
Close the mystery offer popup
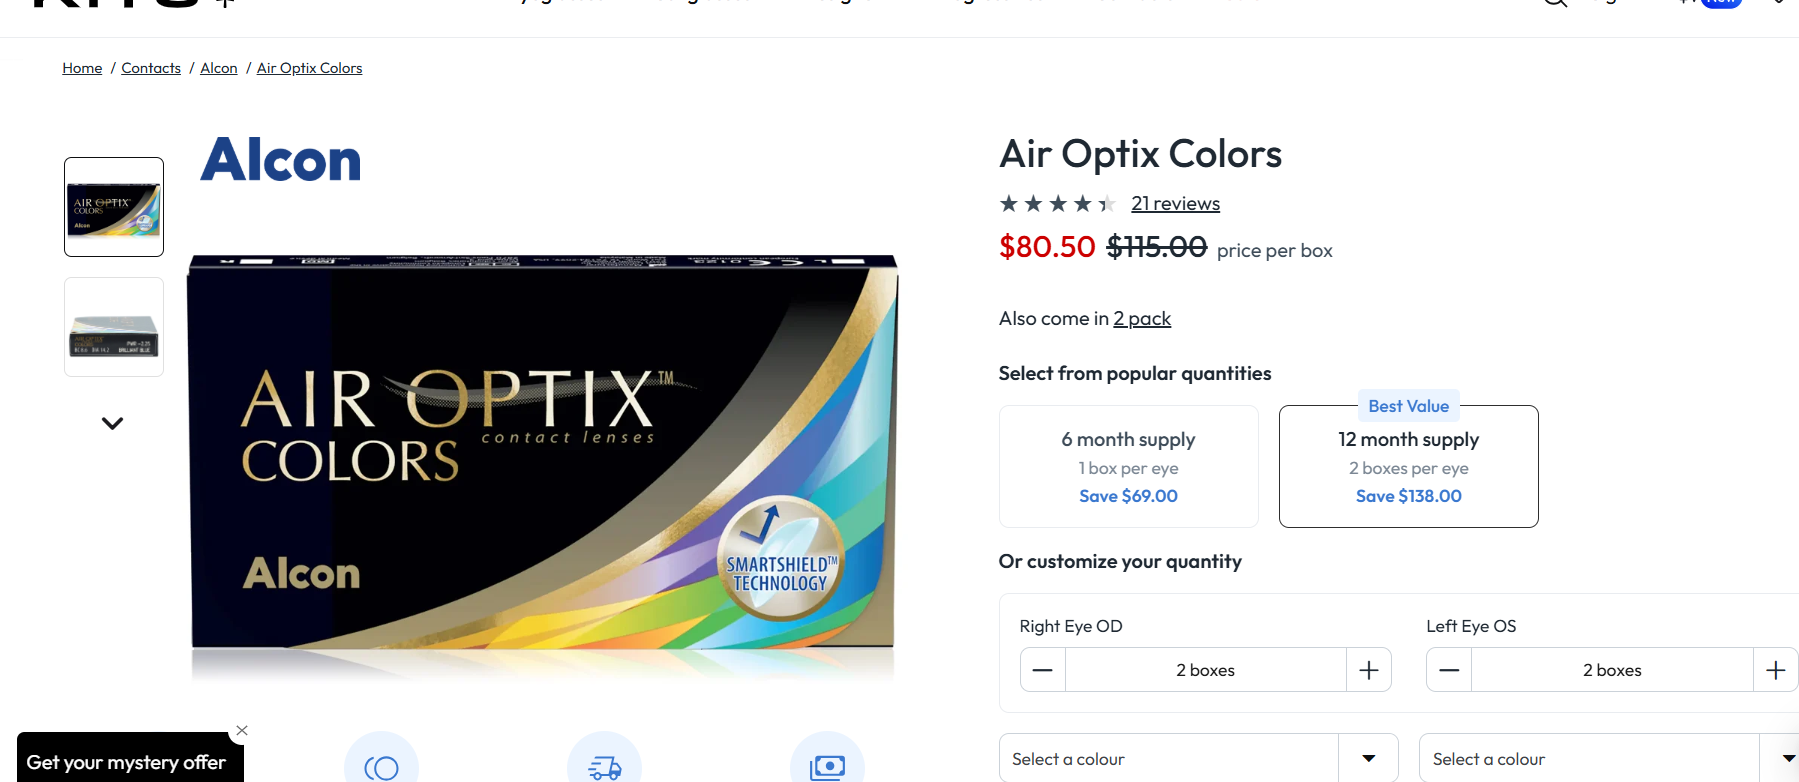click(242, 730)
